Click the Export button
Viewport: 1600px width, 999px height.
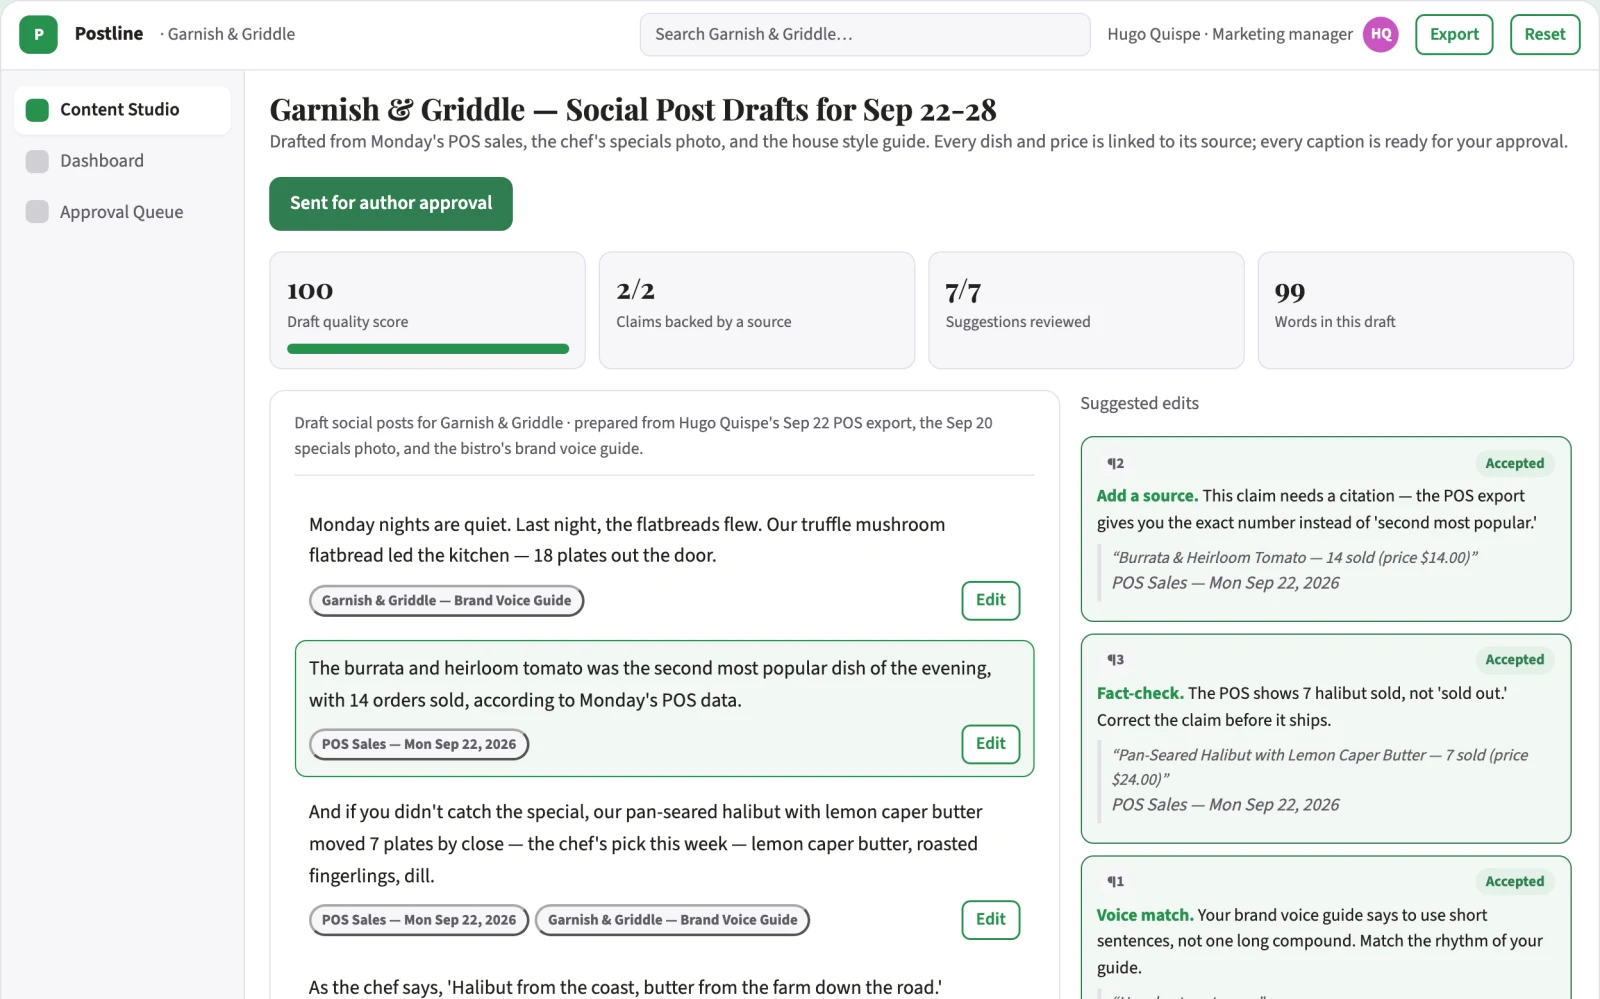[1454, 34]
